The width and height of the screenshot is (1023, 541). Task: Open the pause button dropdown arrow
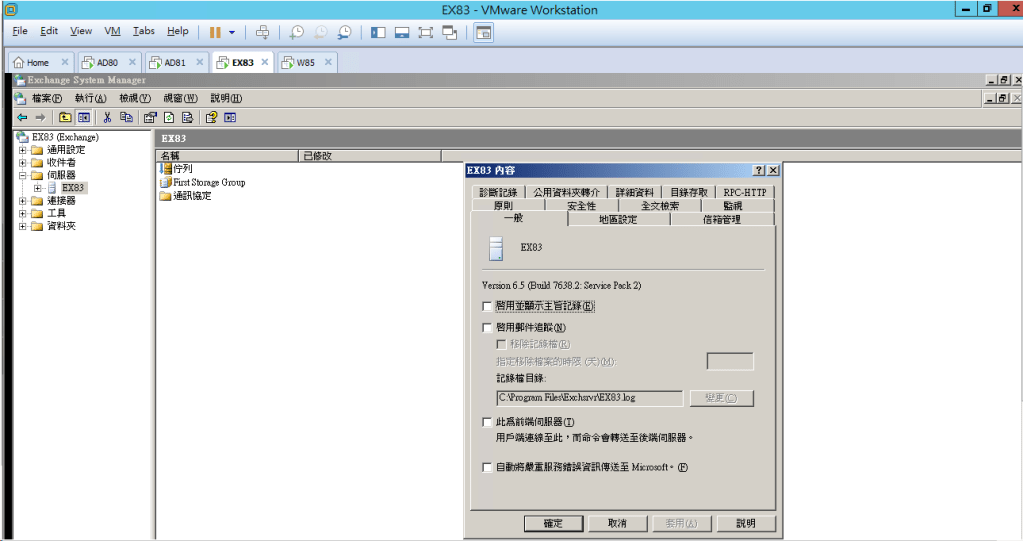point(232,32)
